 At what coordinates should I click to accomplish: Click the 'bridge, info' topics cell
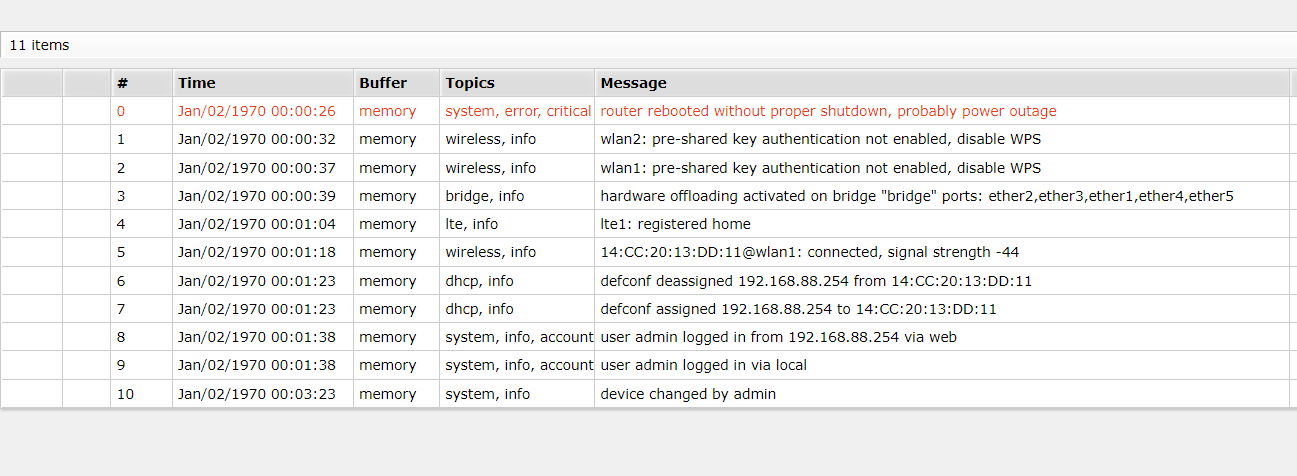coord(484,196)
